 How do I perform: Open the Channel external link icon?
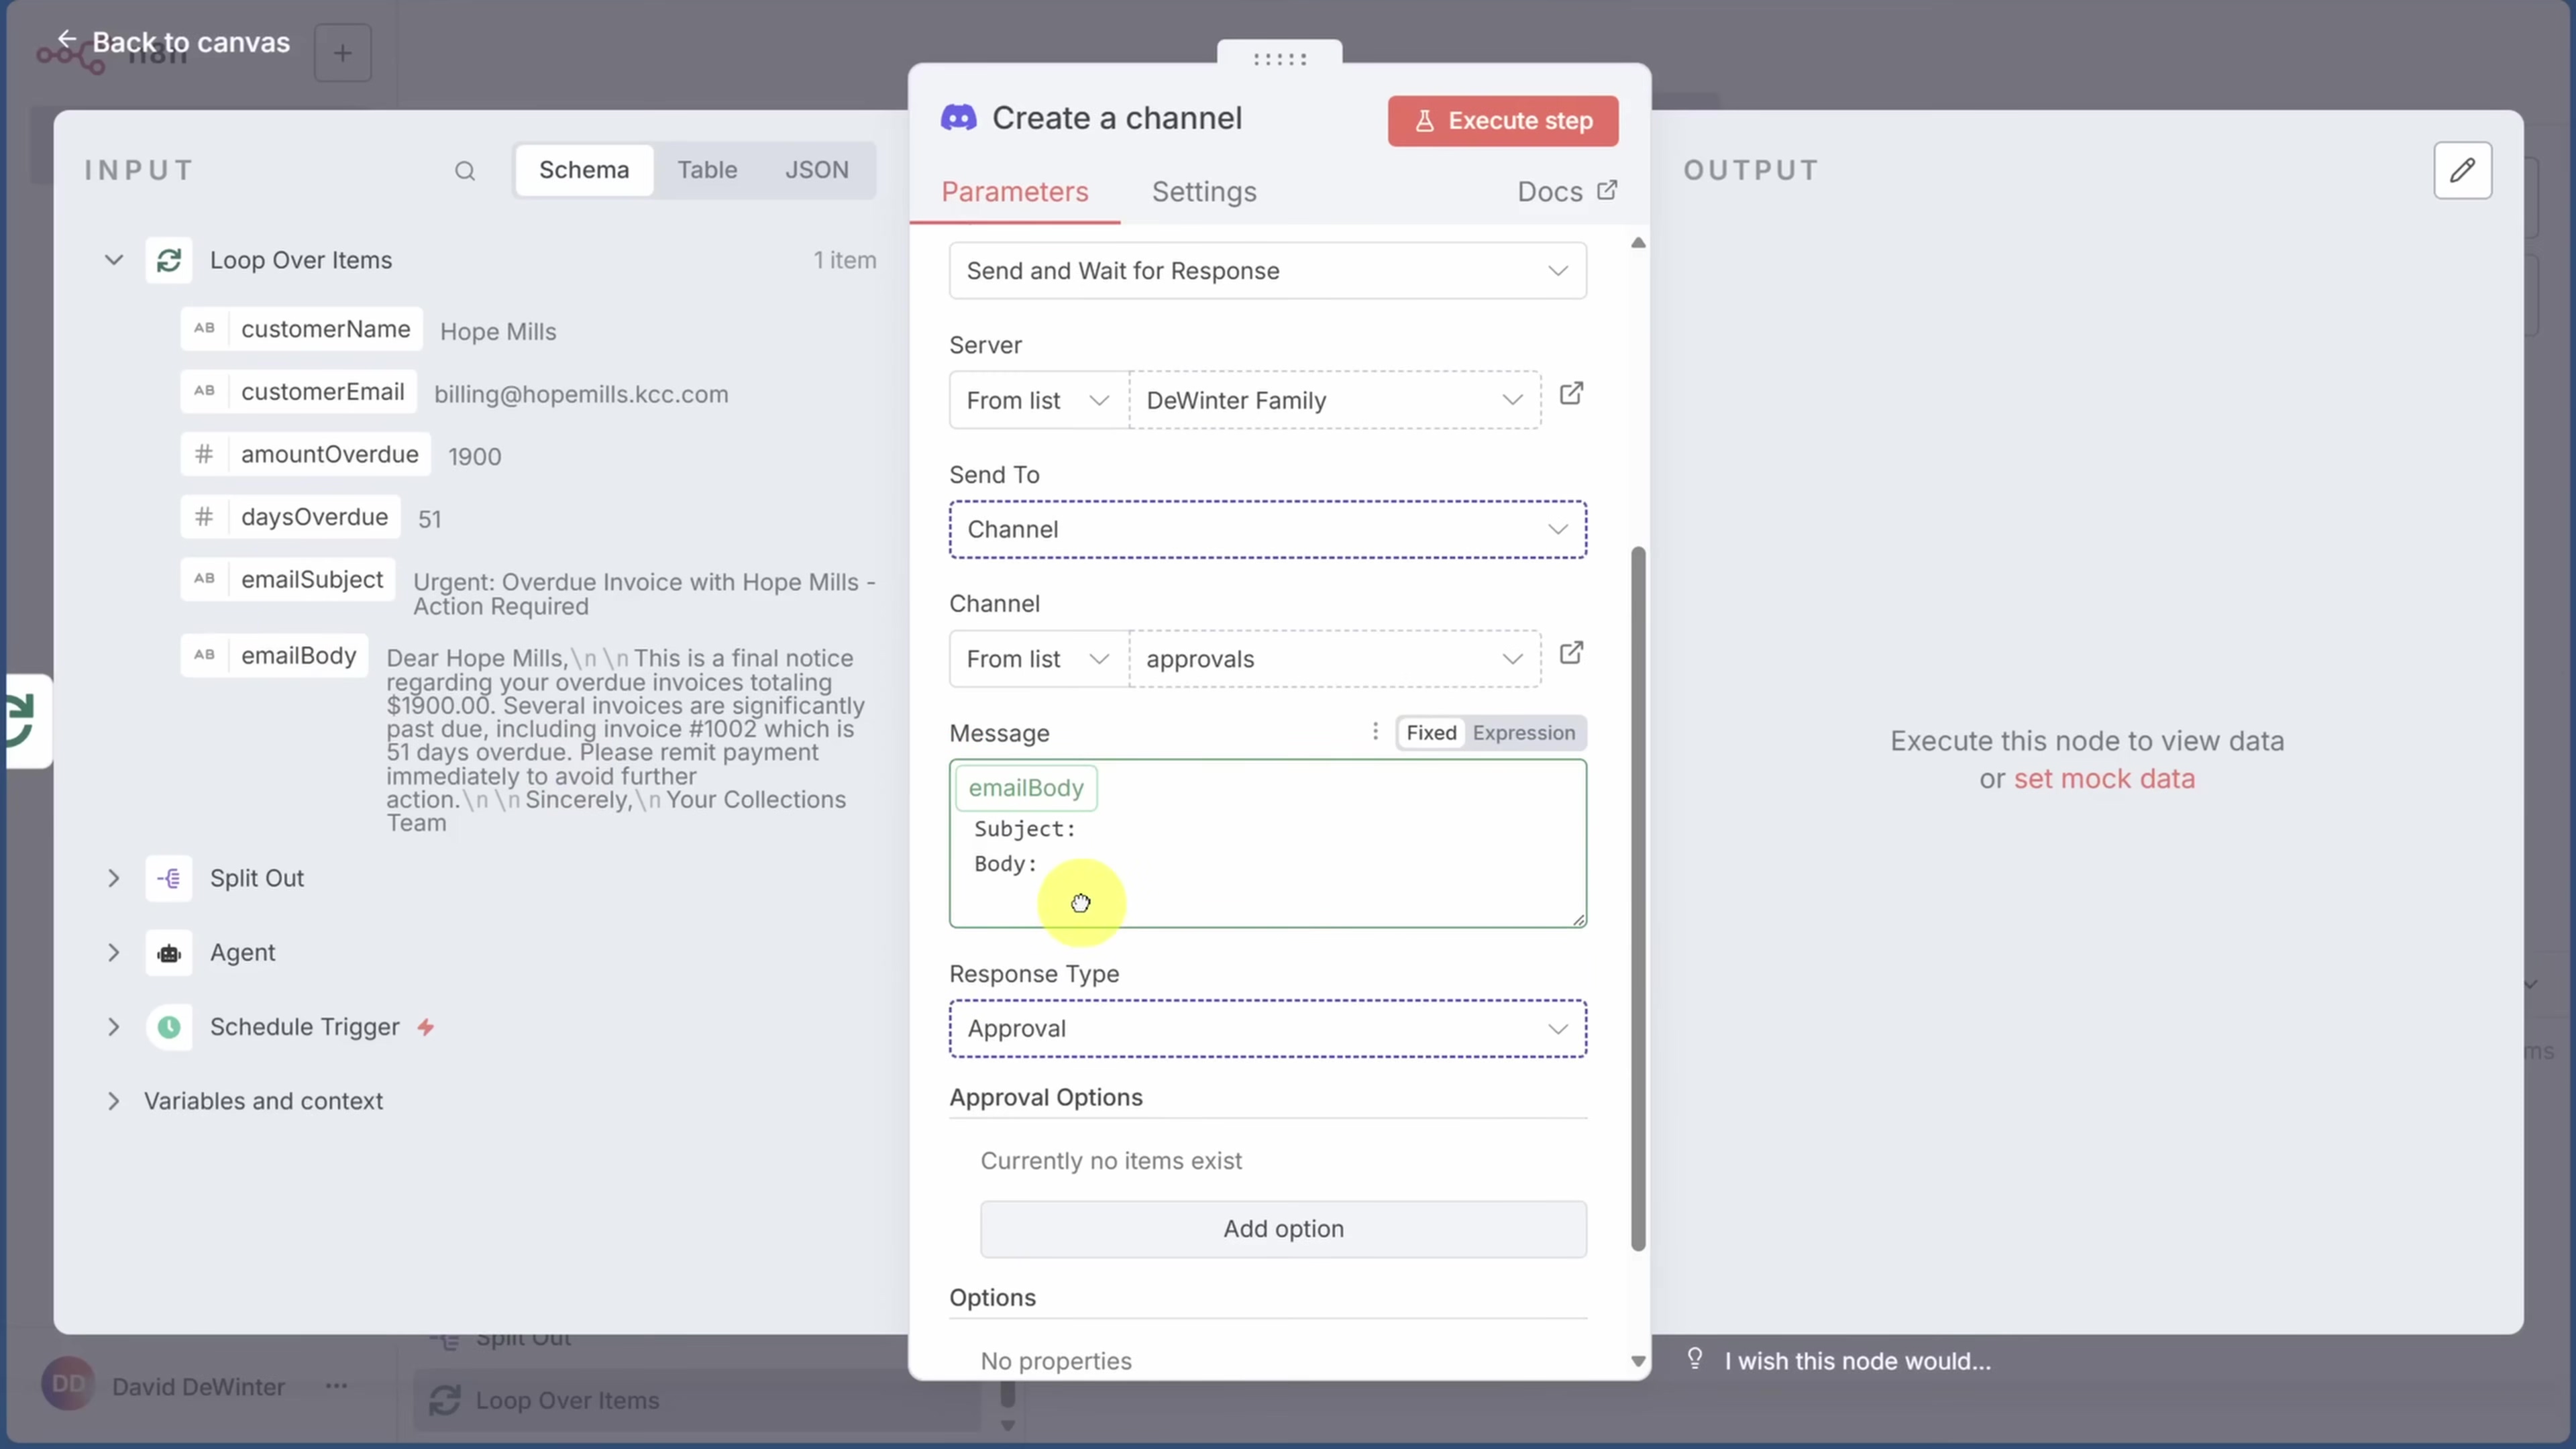(x=1571, y=653)
